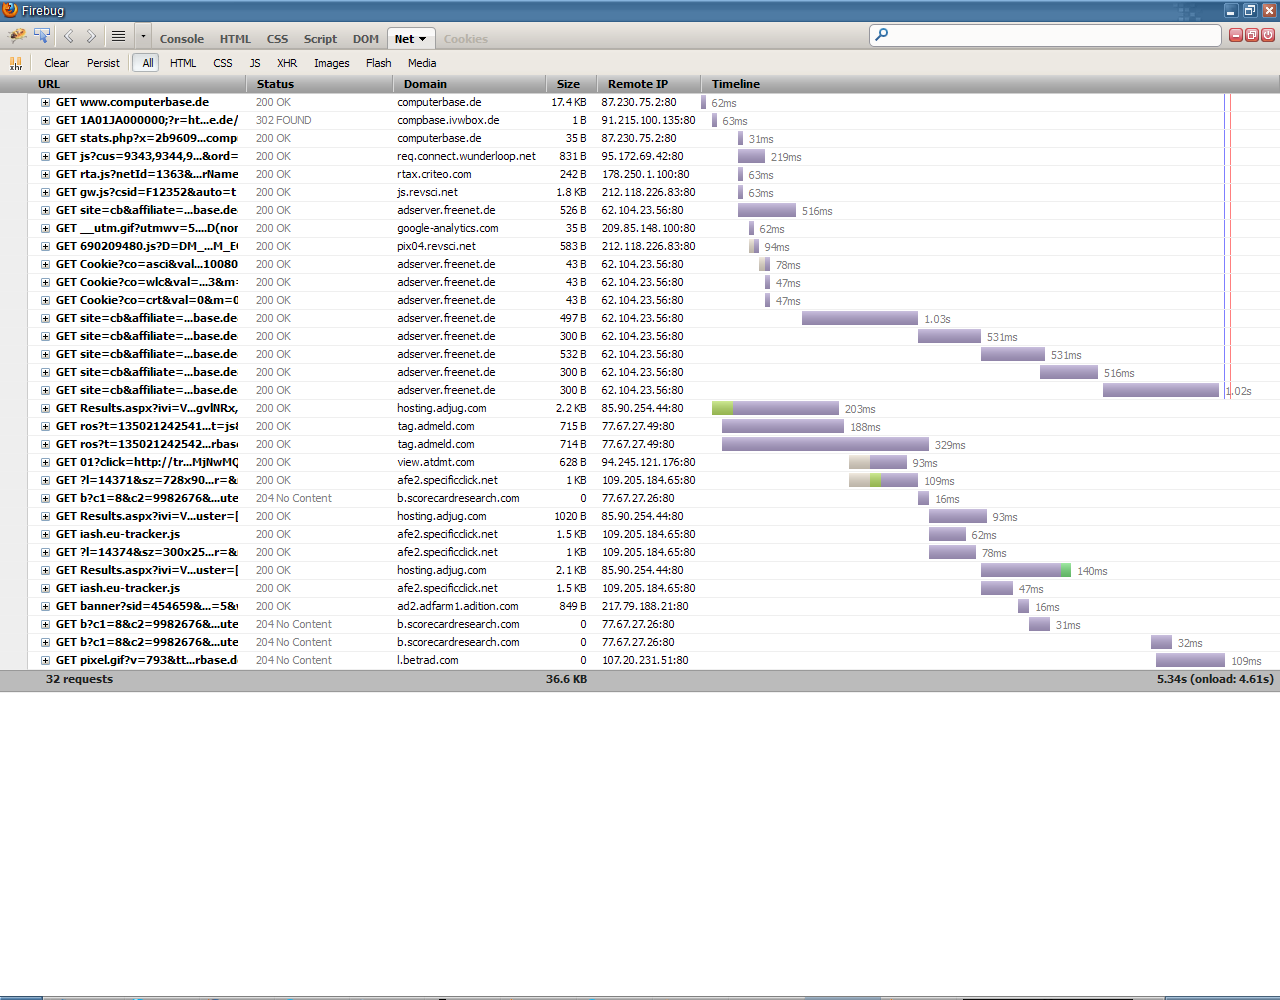Show only Flash requests
1280x1000 pixels.
click(x=379, y=63)
